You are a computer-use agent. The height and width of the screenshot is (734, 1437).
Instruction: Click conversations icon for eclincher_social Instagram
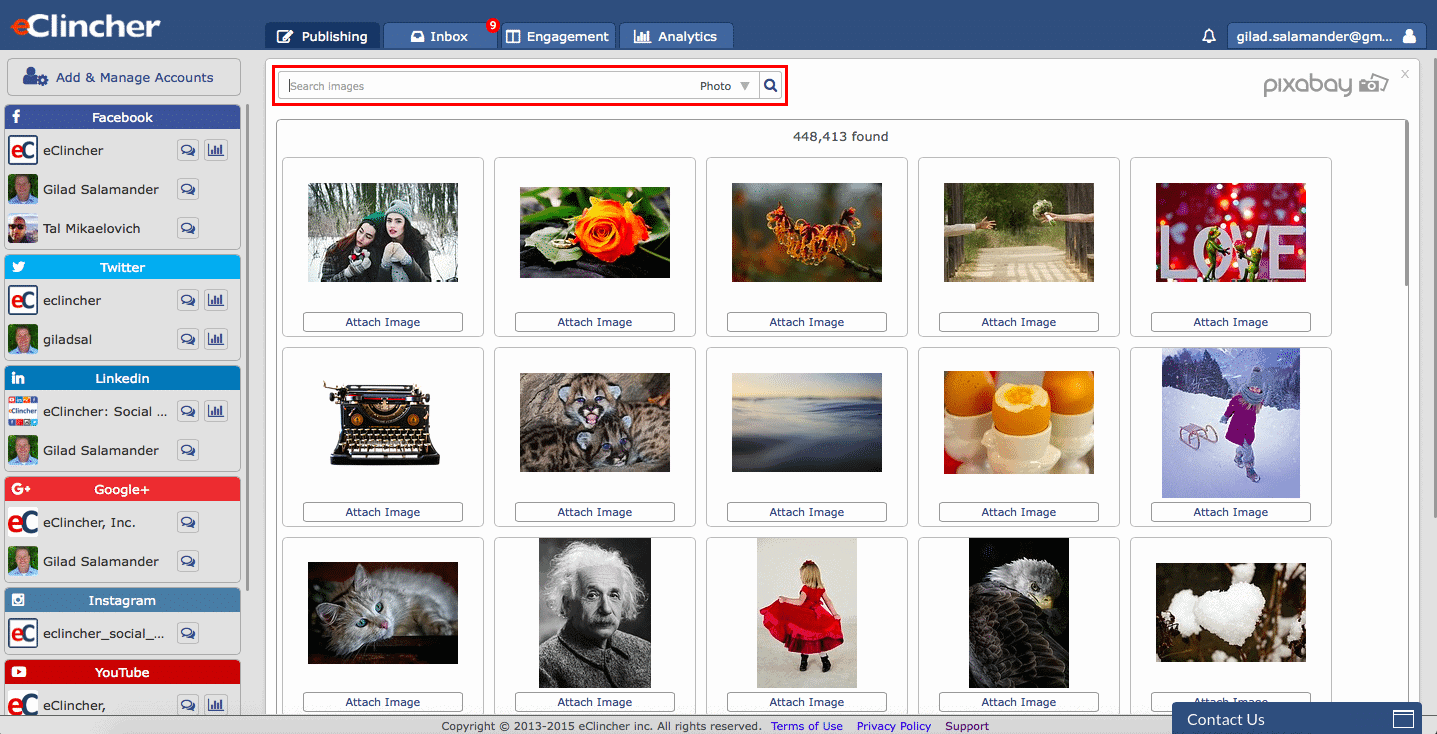tap(187, 633)
